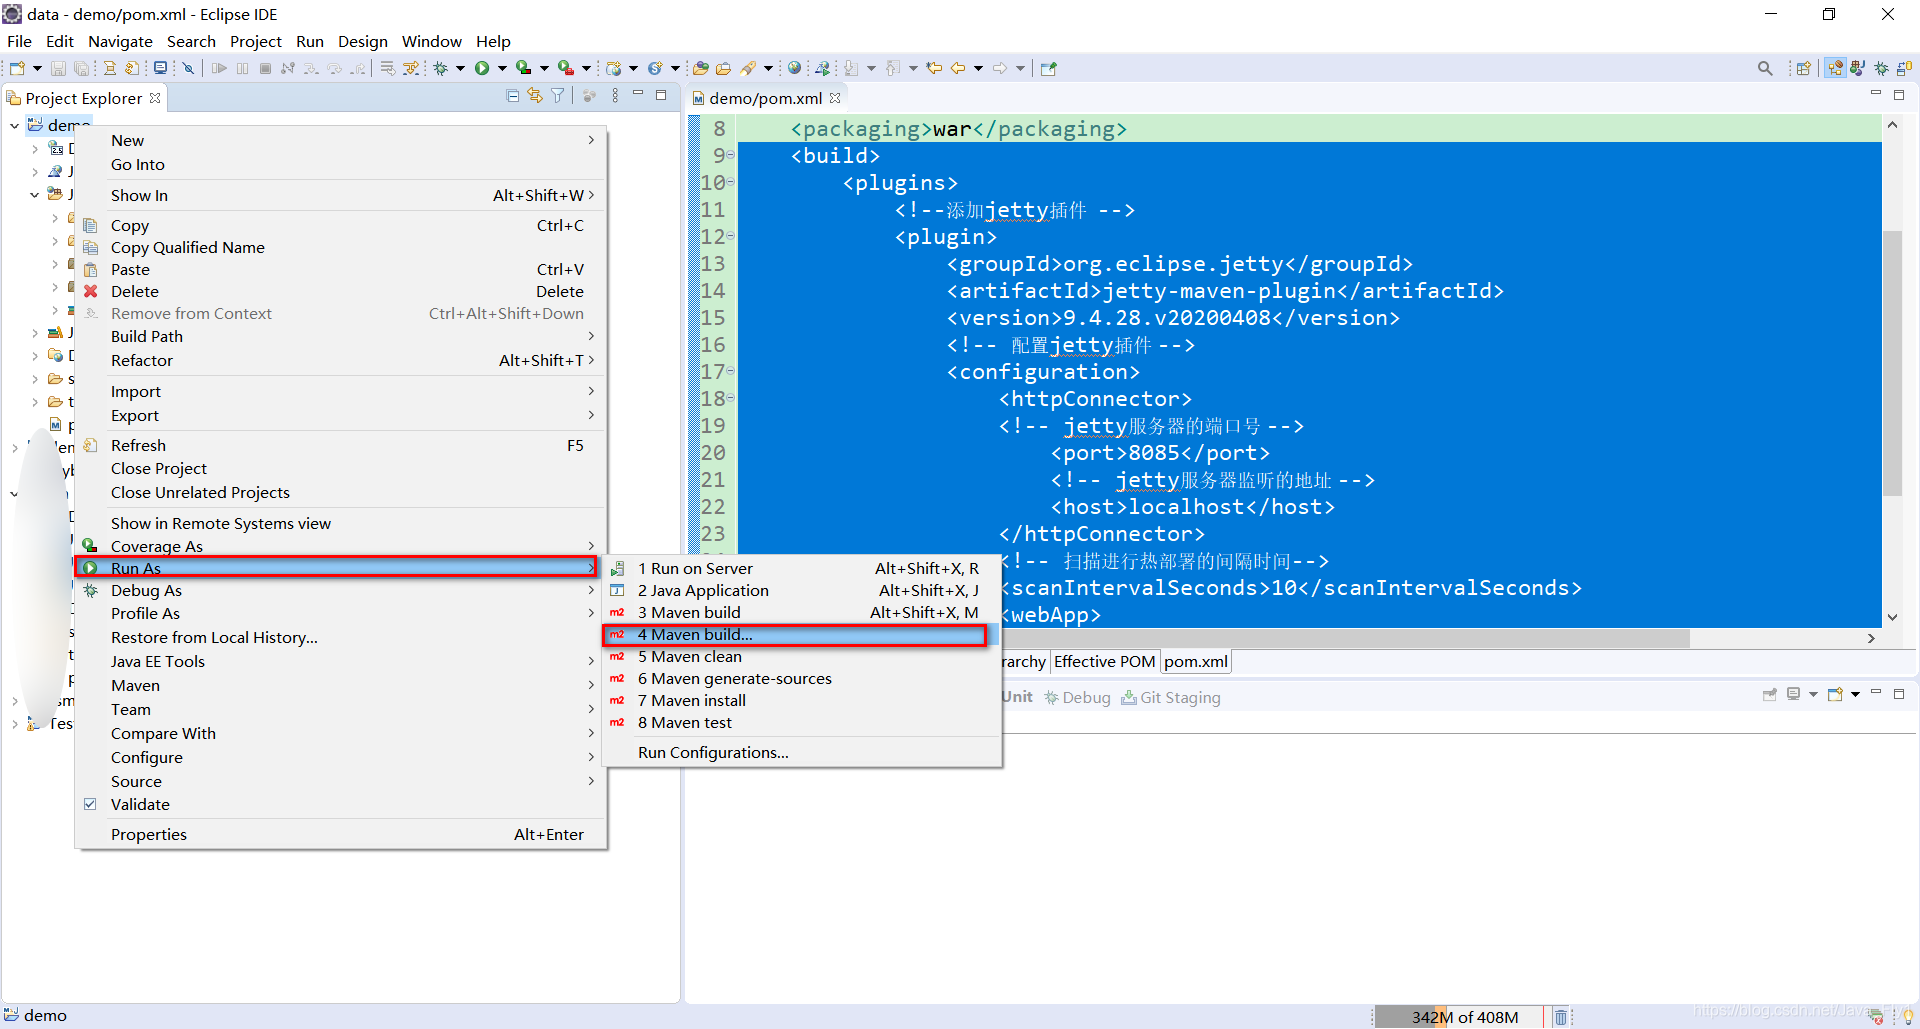Click the Save toolbar icon
The width and height of the screenshot is (1920, 1029).
coord(58,68)
